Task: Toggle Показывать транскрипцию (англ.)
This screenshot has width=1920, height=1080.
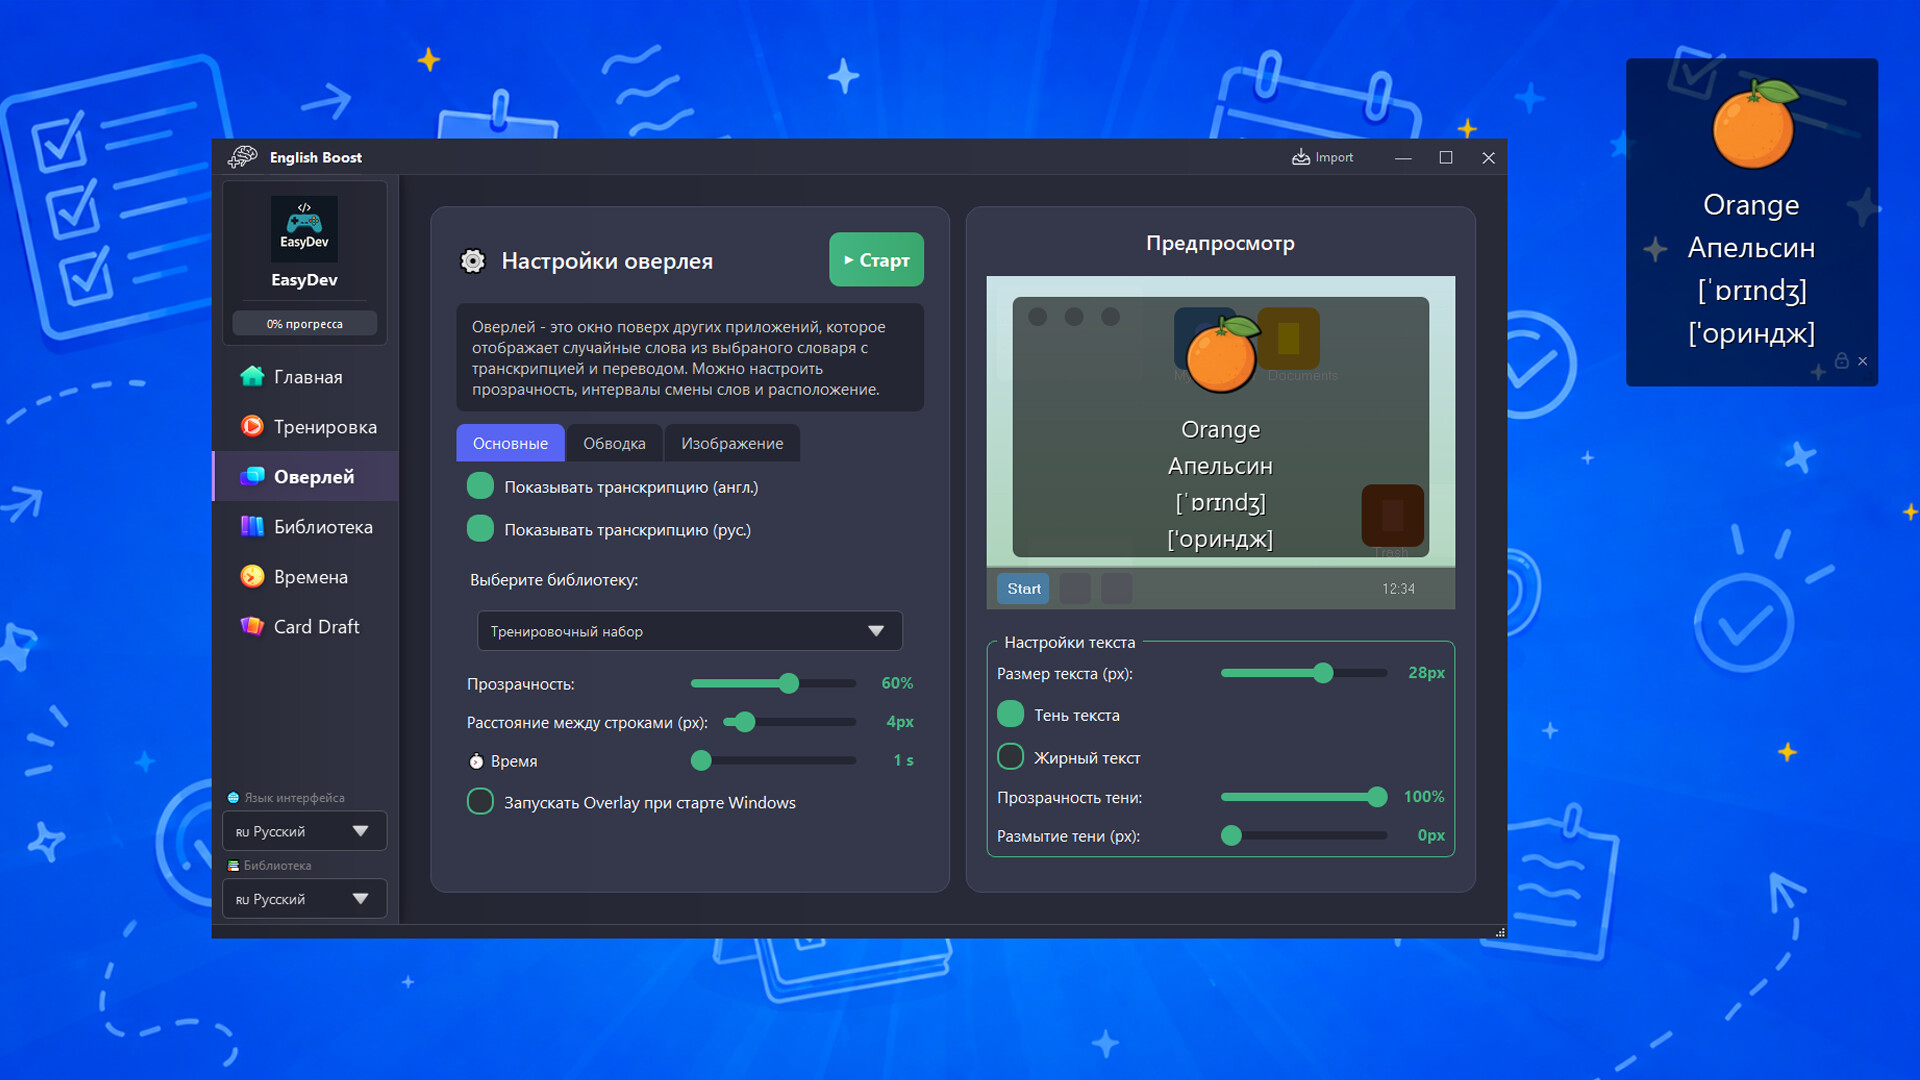Action: [x=480, y=487]
